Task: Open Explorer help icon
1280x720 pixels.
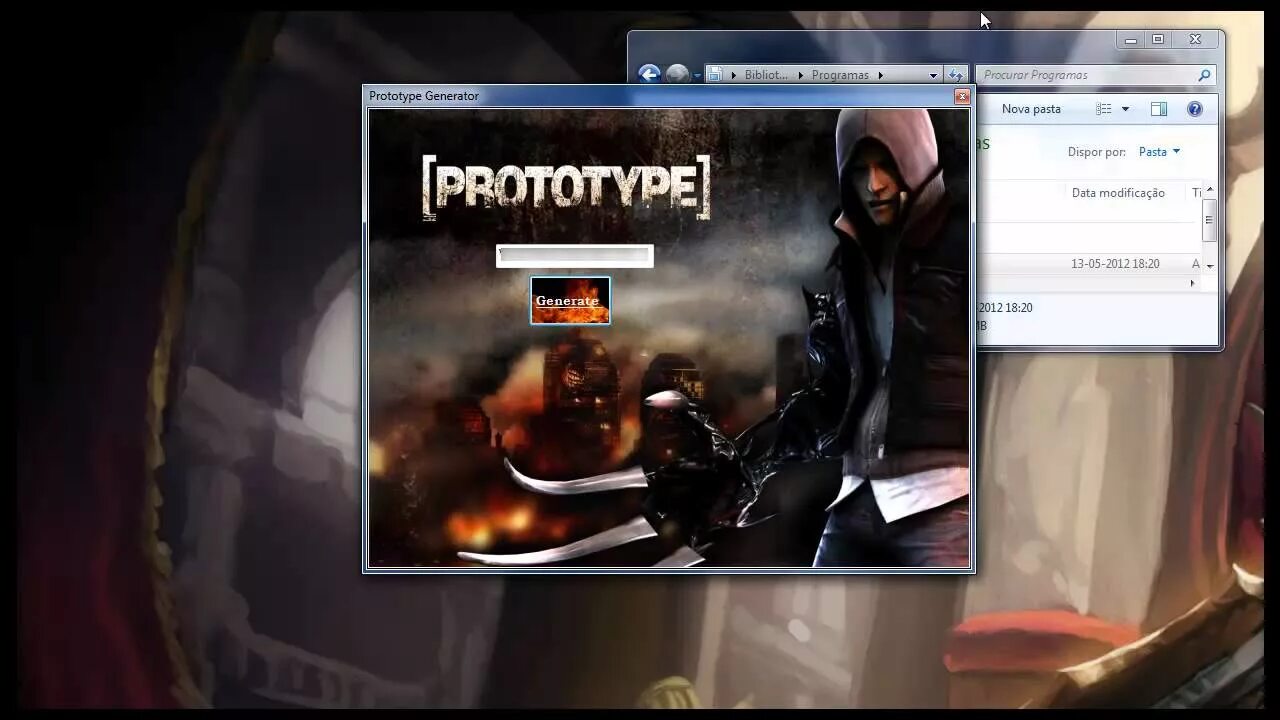Action: tap(1195, 109)
